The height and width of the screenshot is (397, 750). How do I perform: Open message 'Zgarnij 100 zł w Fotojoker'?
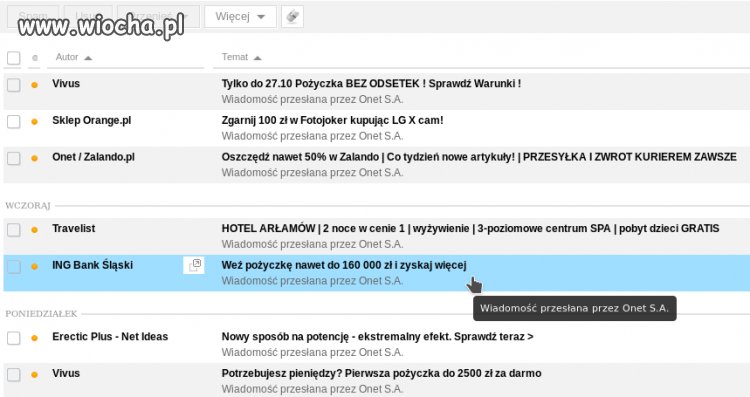(x=332, y=121)
